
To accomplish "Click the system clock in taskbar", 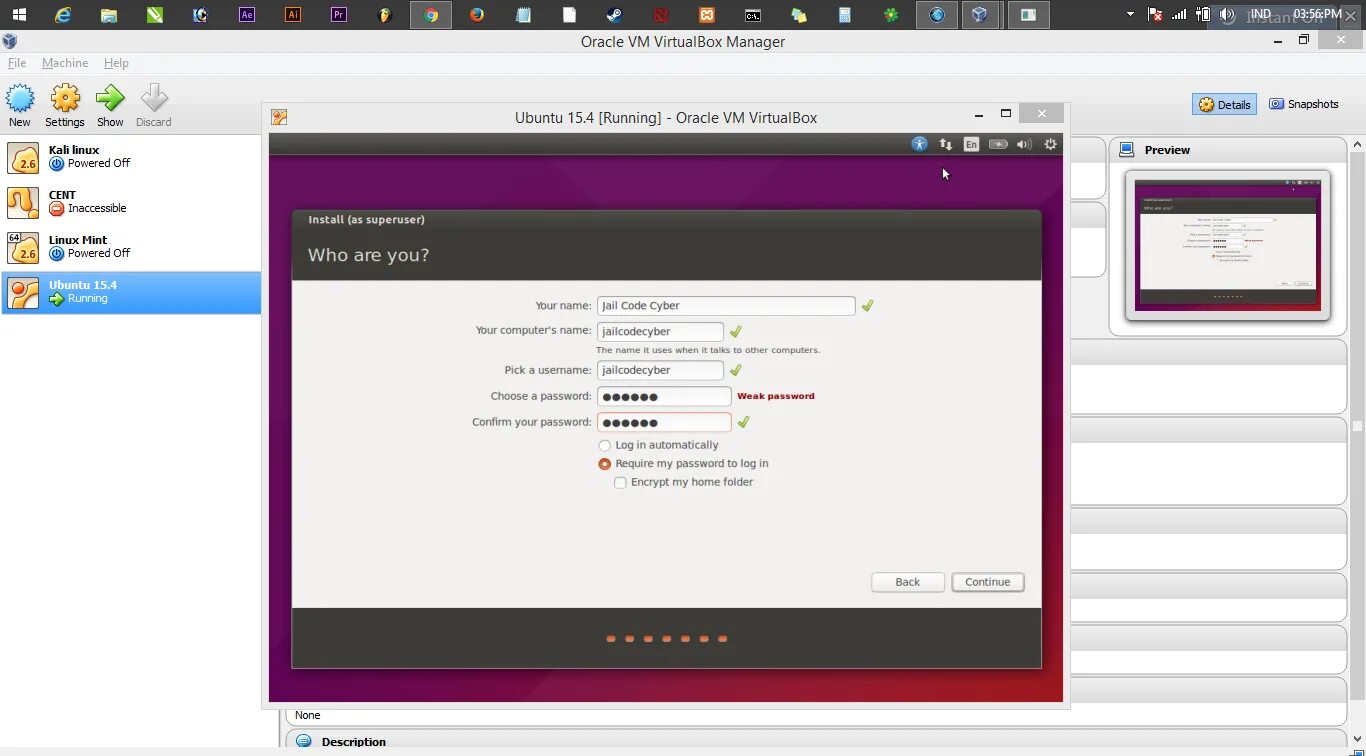I will [x=1317, y=14].
